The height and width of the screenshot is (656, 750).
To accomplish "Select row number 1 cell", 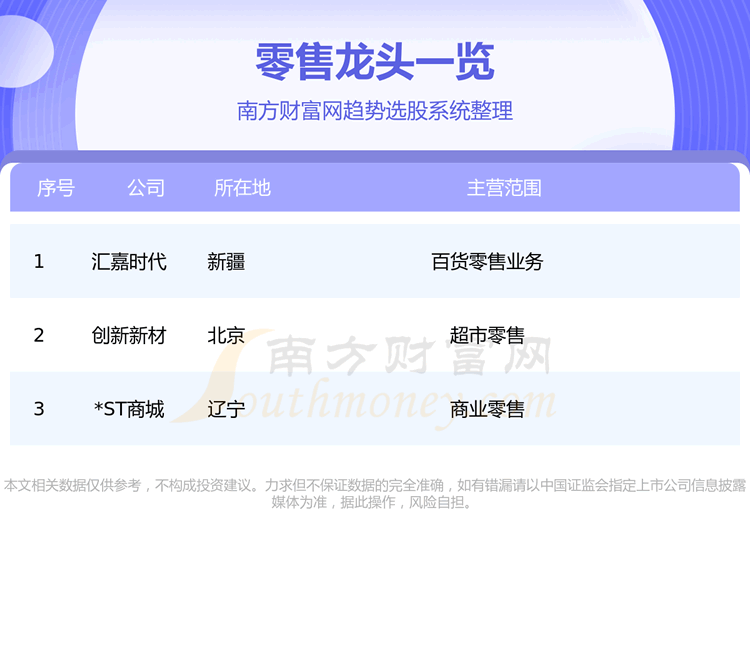I will [x=39, y=262].
